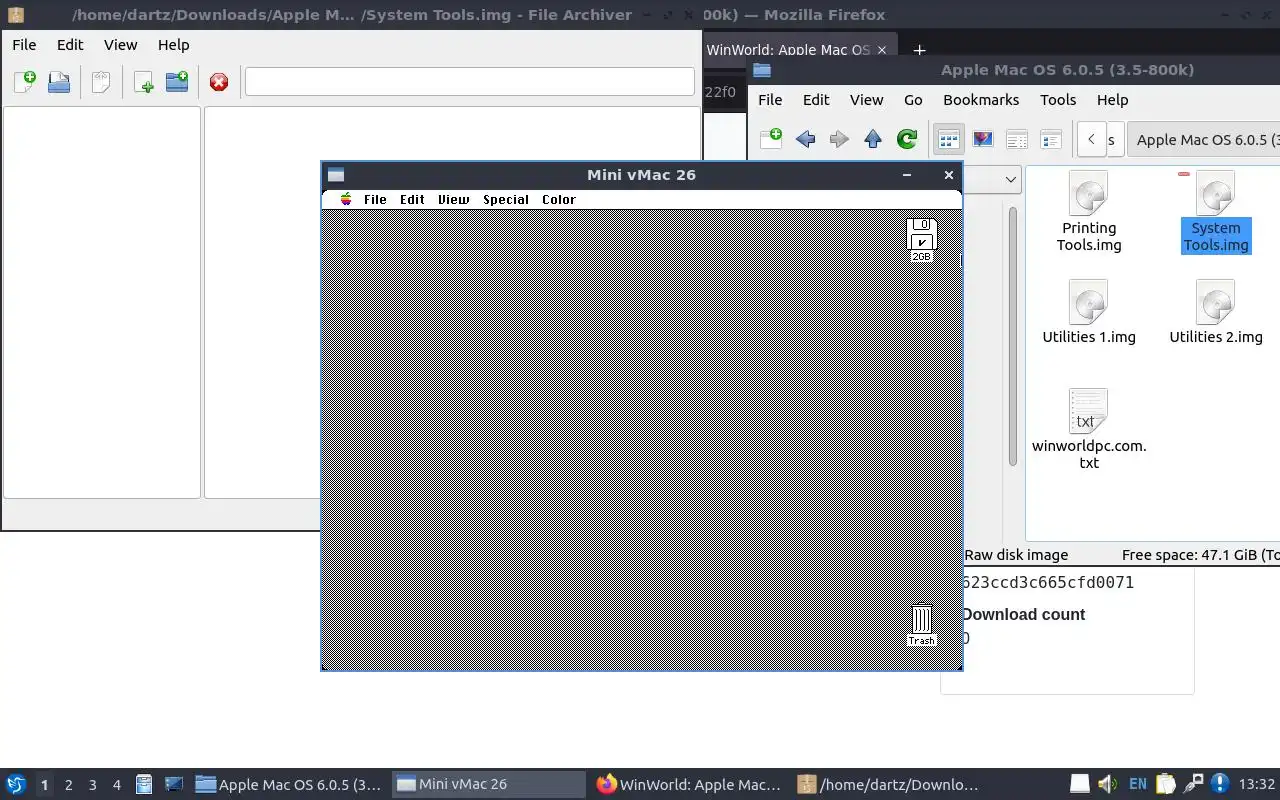The width and height of the screenshot is (1280, 800).
Task: Open View menu in File Archiver
Action: [x=120, y=45]
